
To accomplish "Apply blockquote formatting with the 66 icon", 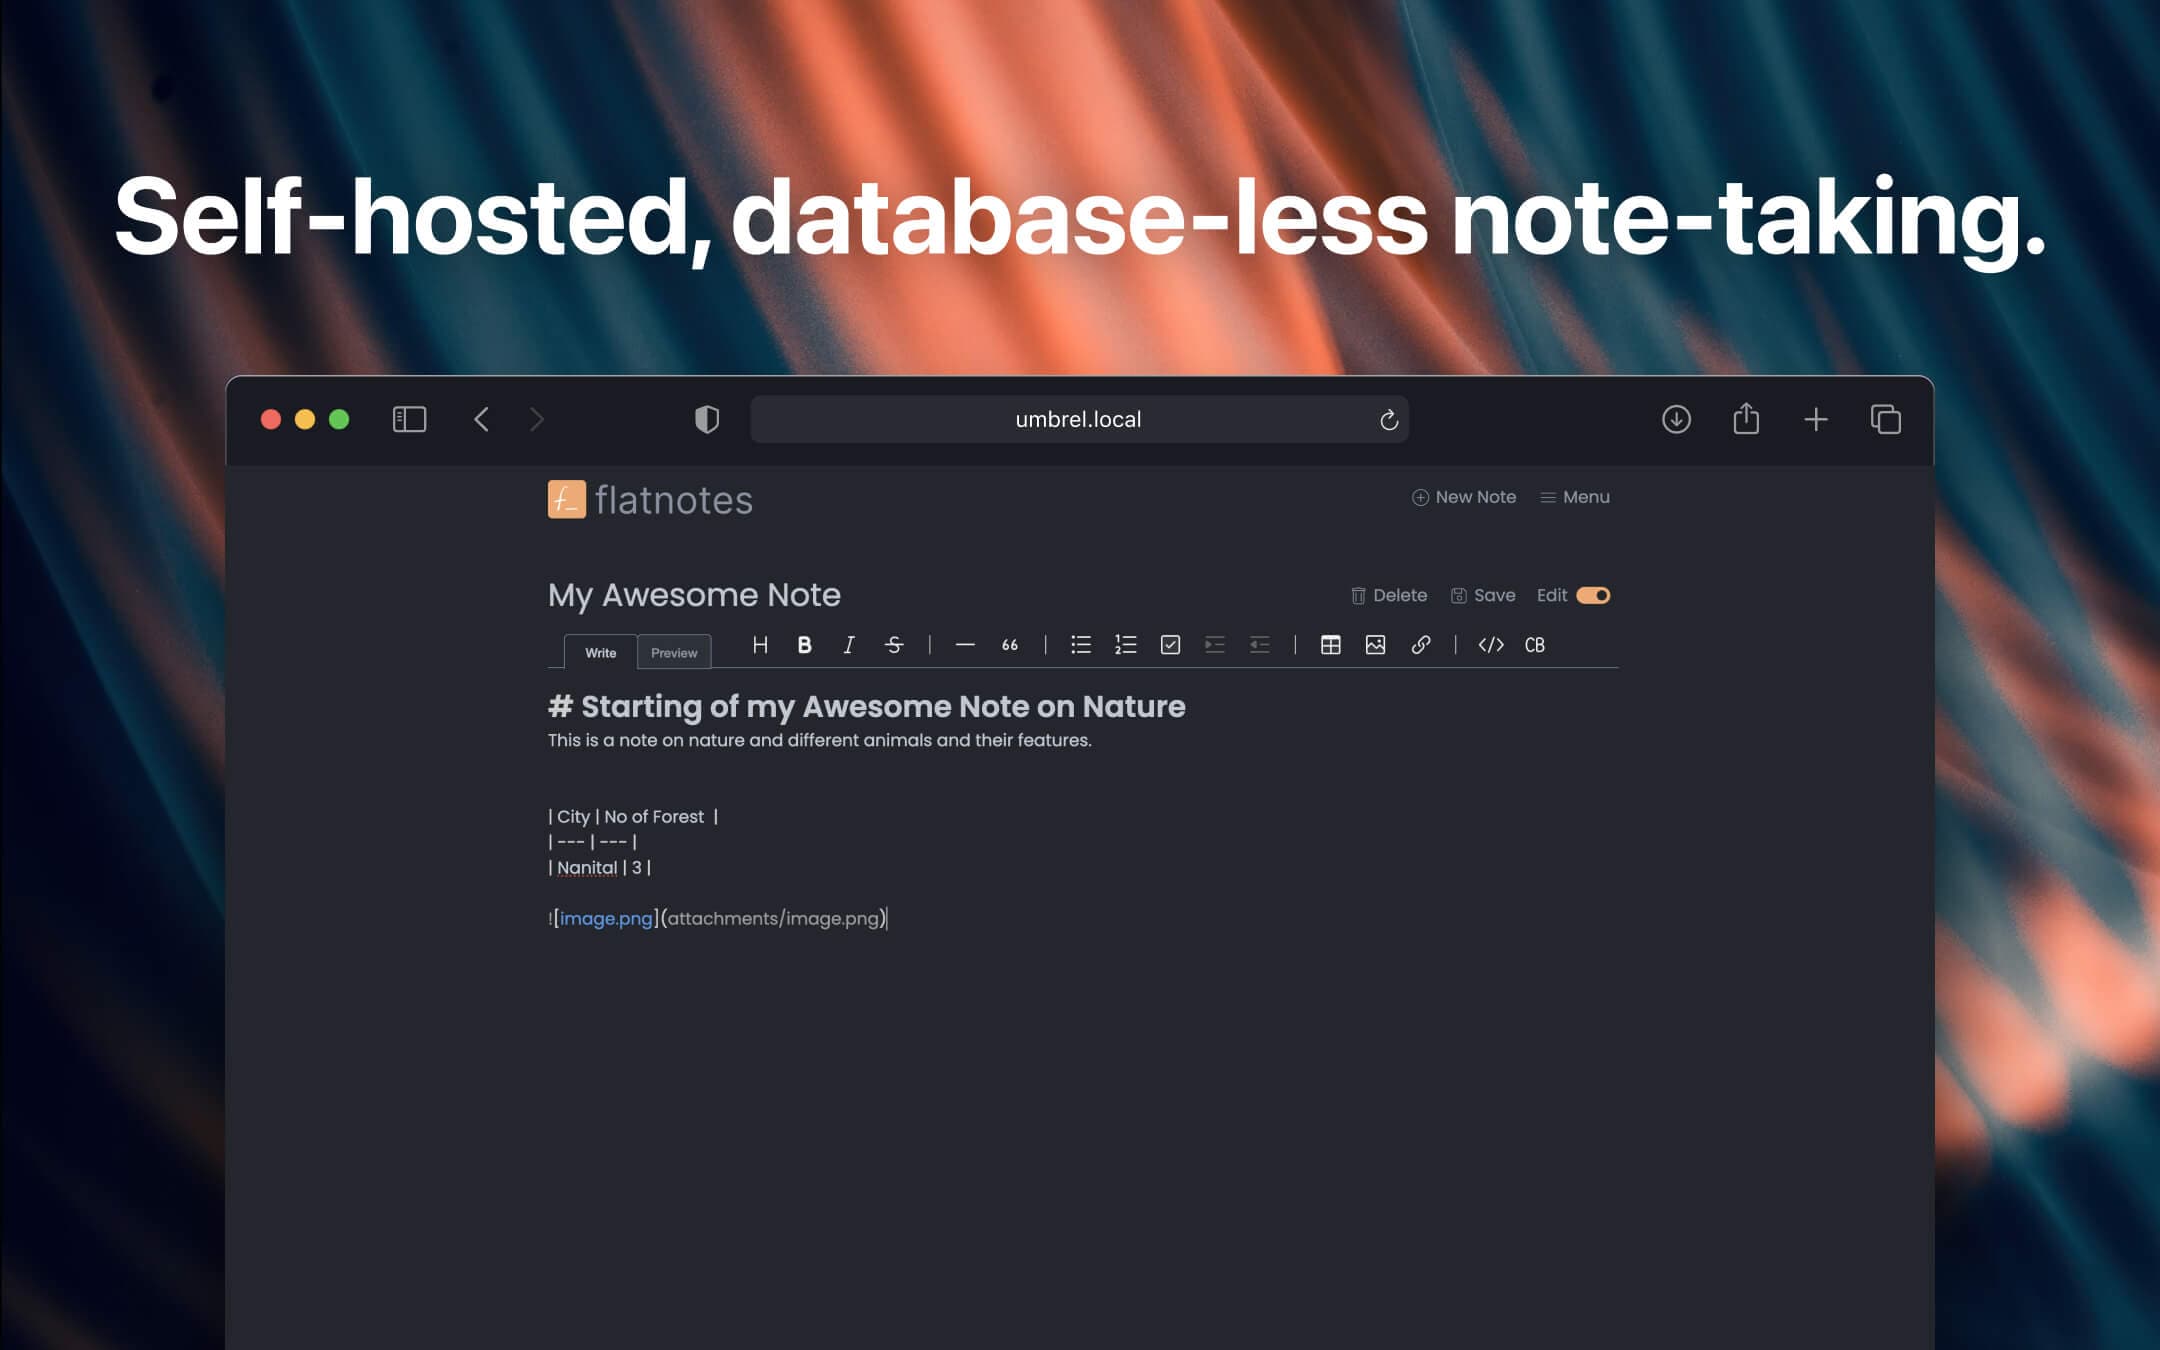I will point(1009,645).
